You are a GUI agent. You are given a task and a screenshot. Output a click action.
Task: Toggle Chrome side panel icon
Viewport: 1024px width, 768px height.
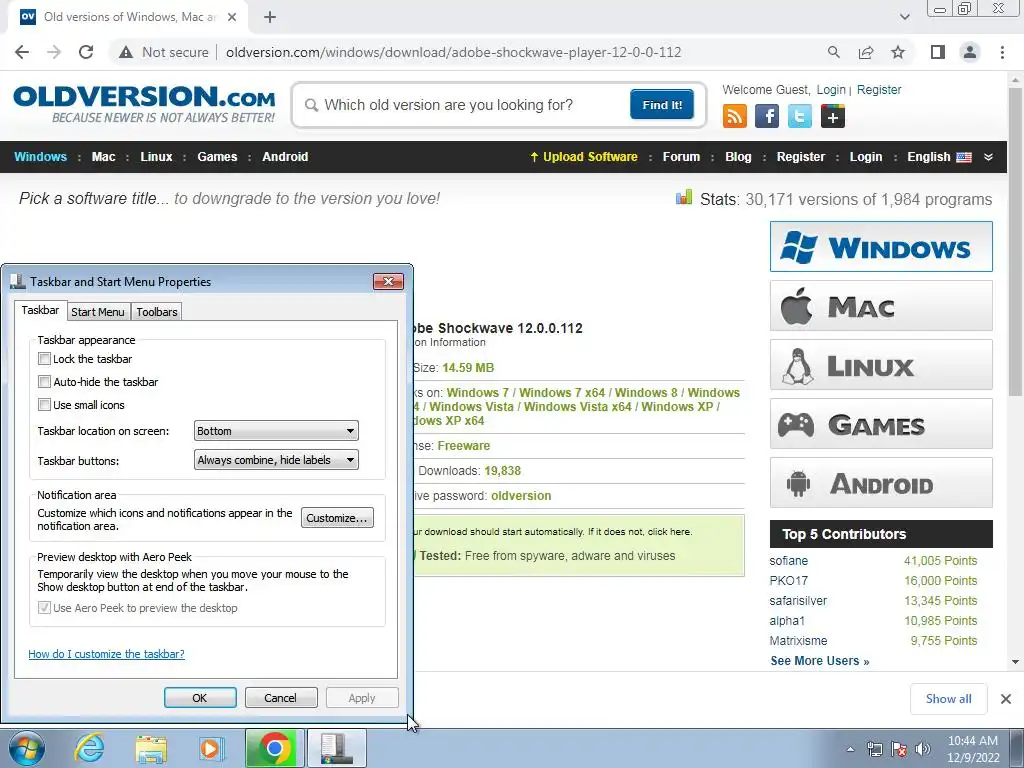pyautogui.click(x=938, y=52)
